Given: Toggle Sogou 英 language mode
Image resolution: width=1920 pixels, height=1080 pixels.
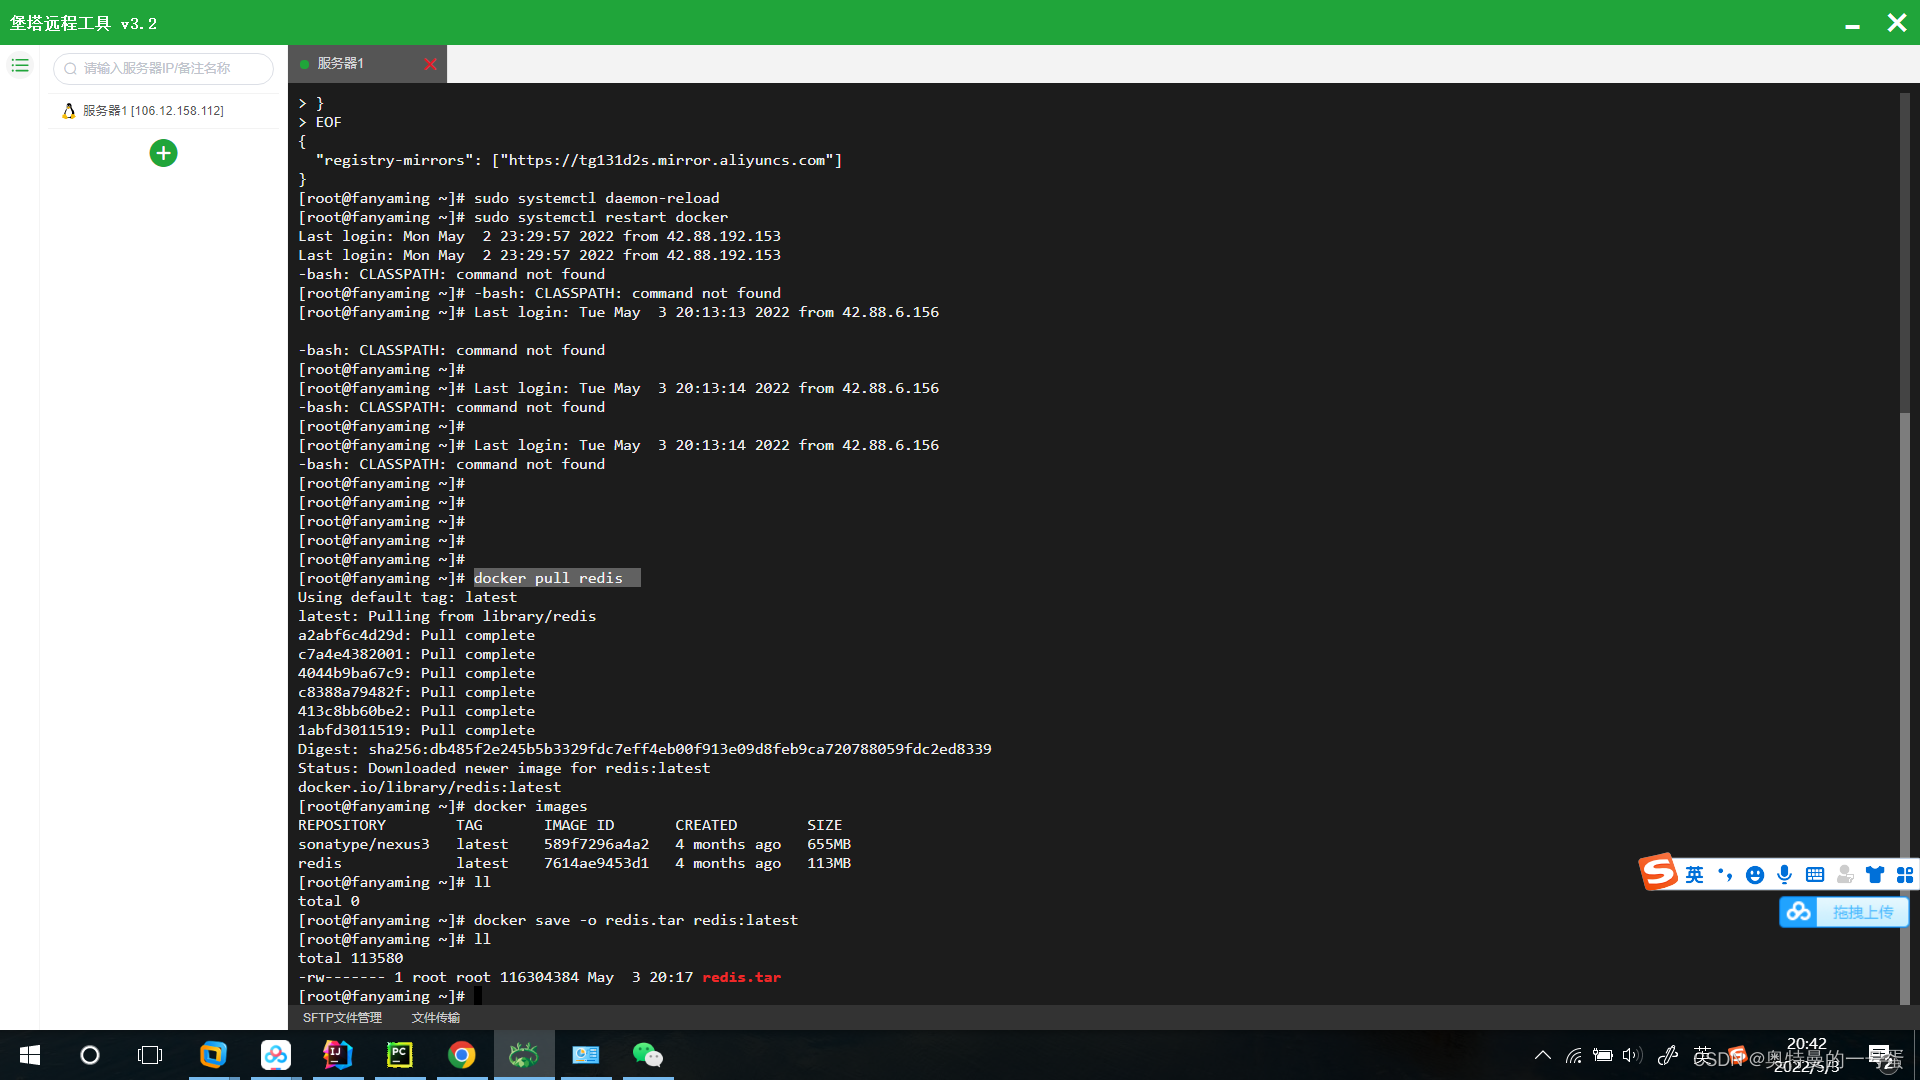Looking at the screenshot, I should point(1694,875).
